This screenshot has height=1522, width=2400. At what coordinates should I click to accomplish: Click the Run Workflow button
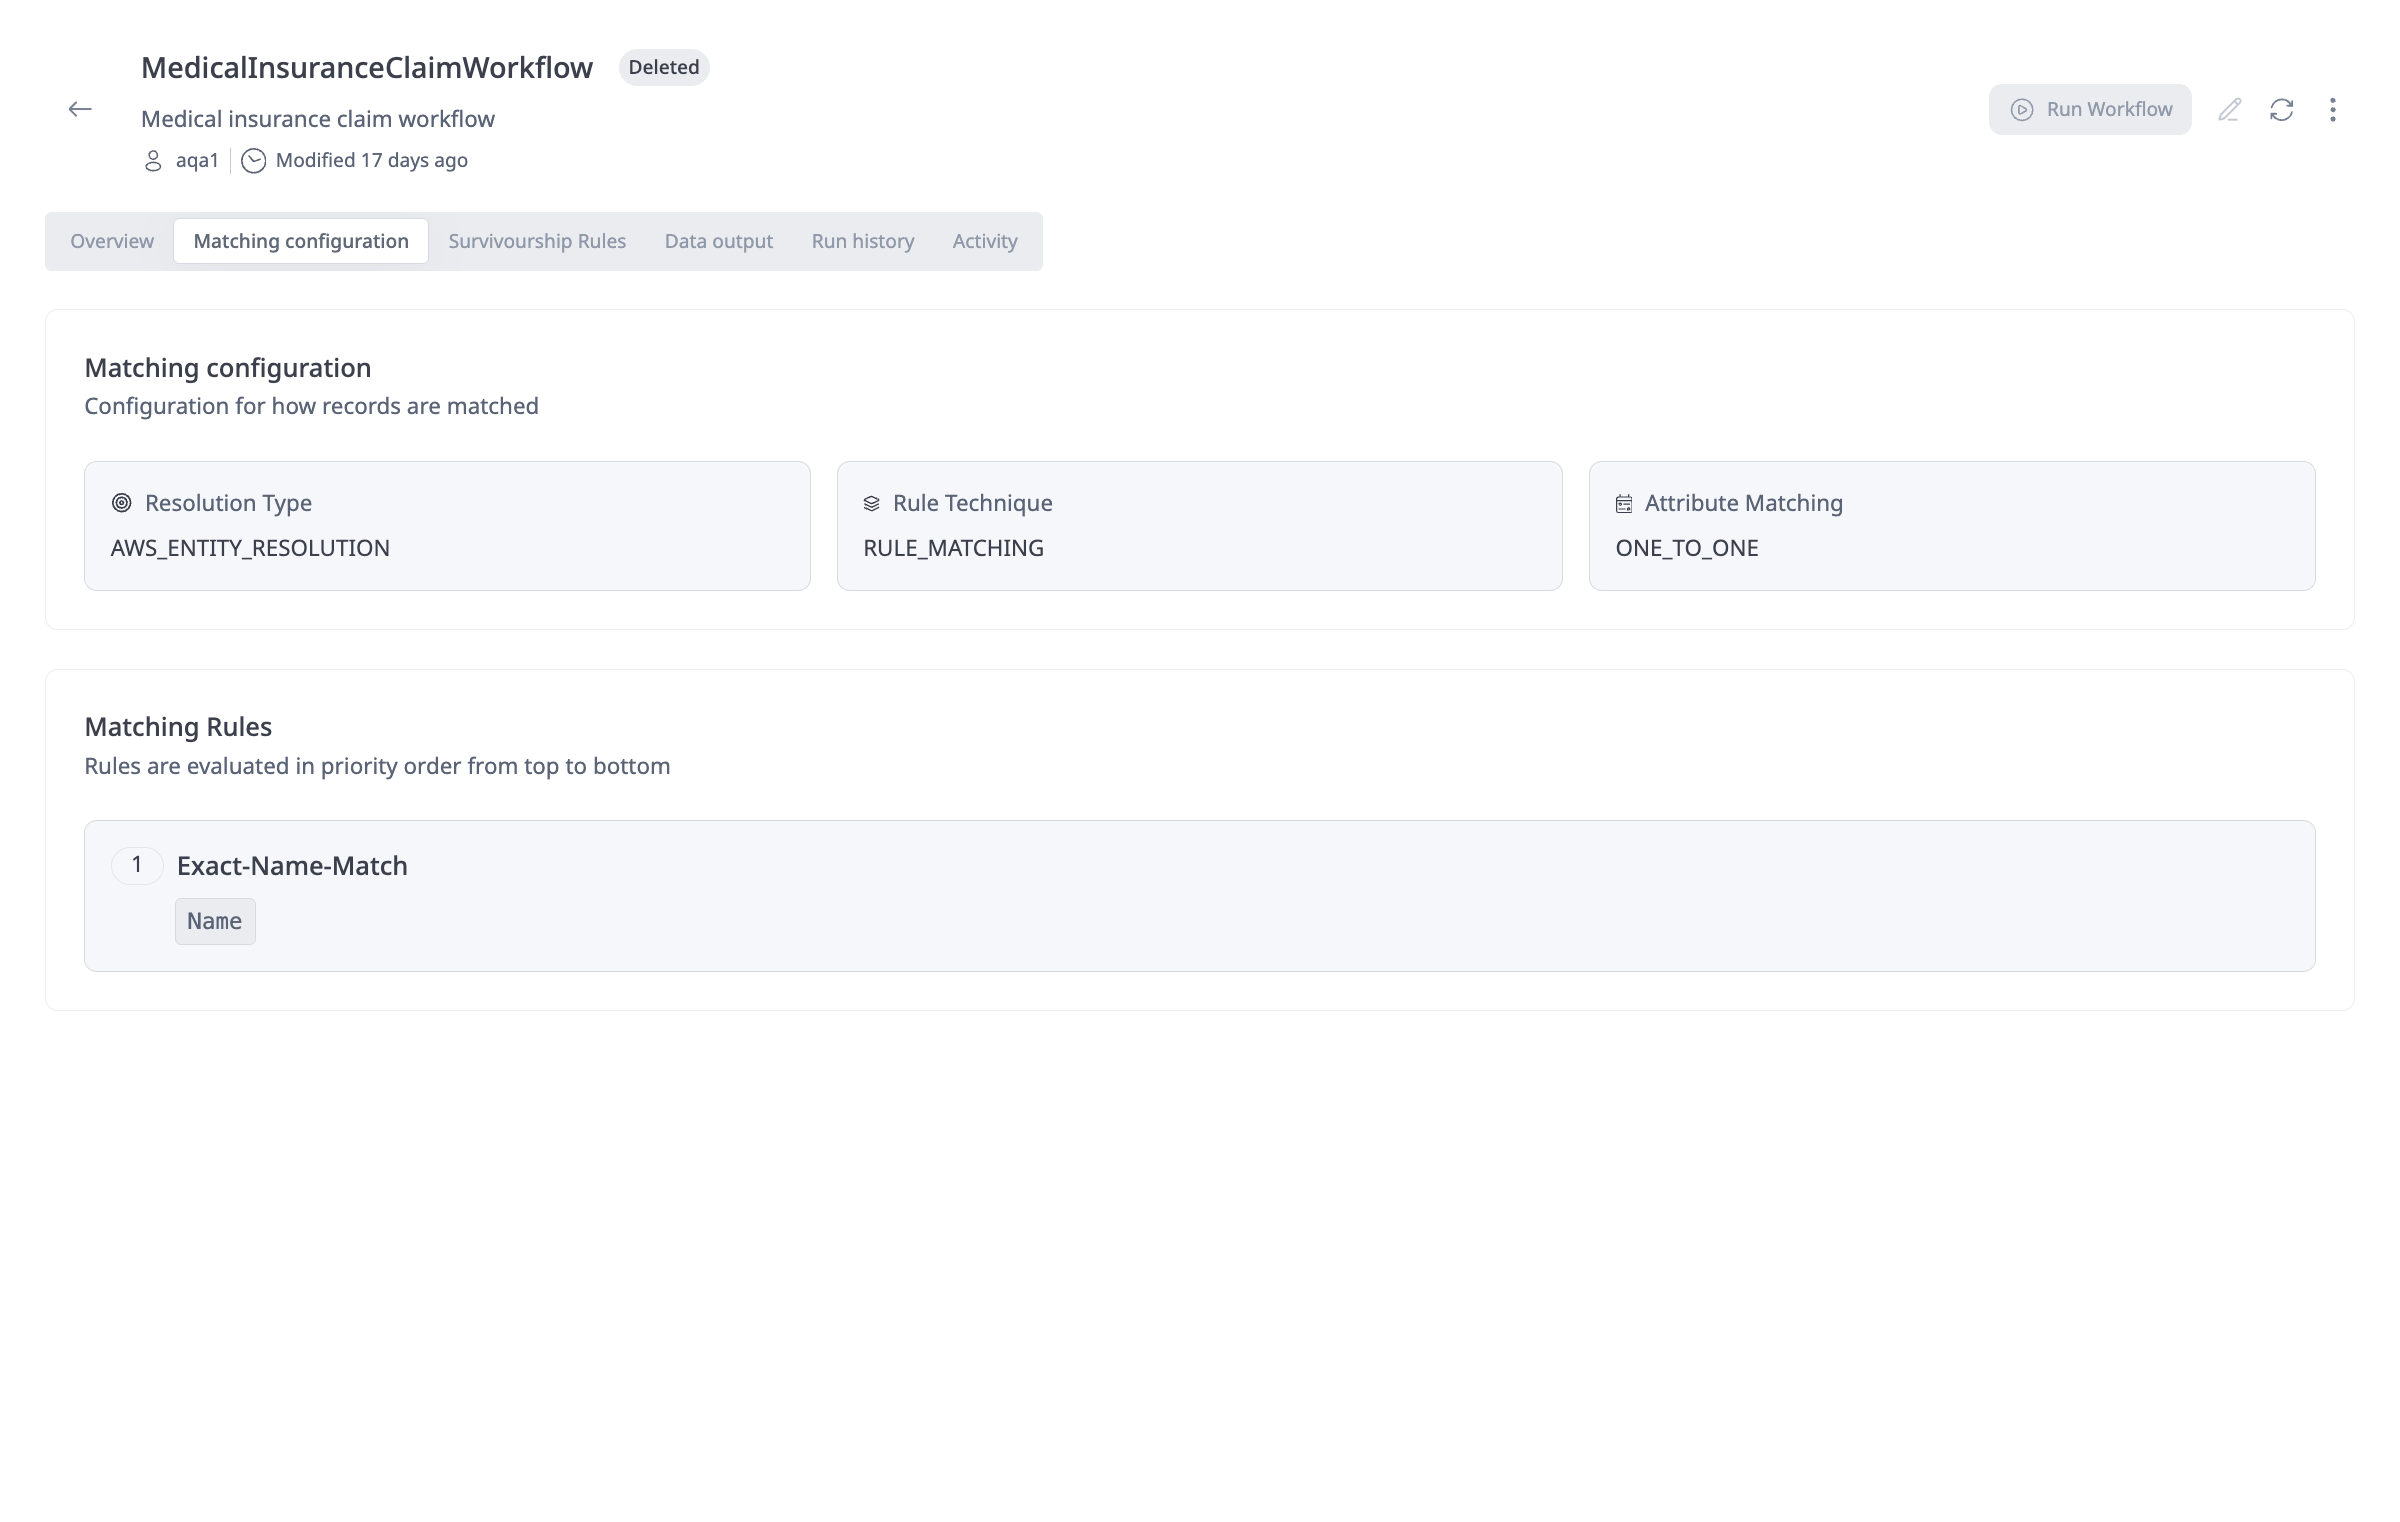pos(2089,109)
